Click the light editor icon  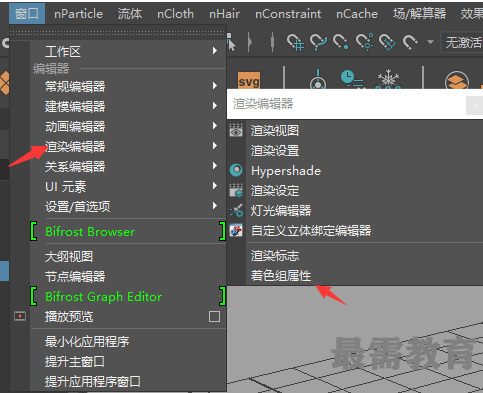[236, 210]
